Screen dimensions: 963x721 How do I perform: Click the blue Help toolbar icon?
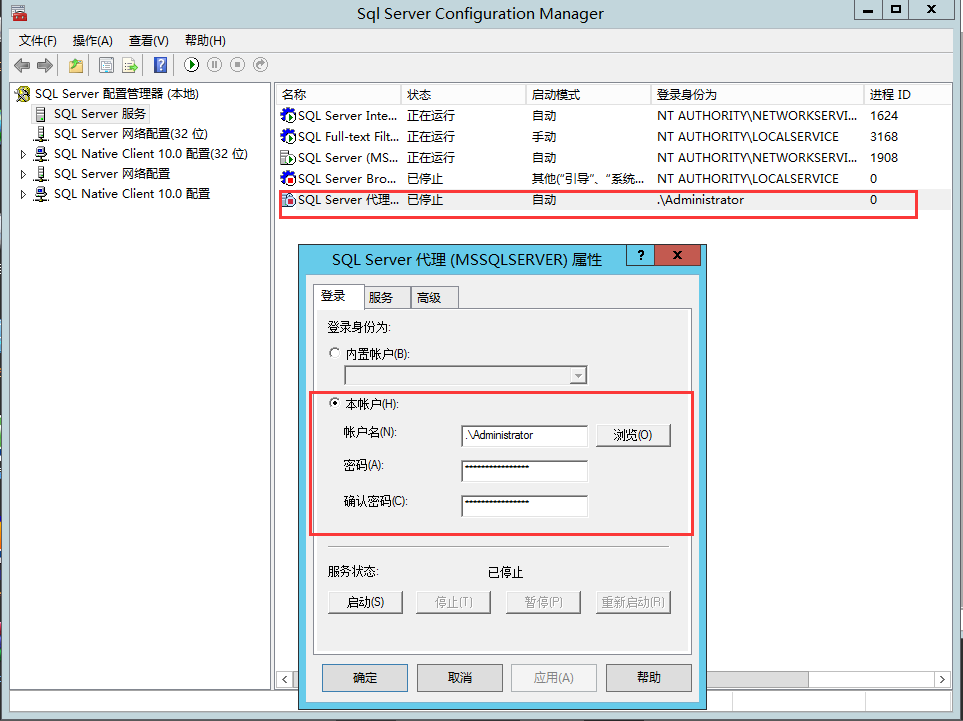pos(160,65)
